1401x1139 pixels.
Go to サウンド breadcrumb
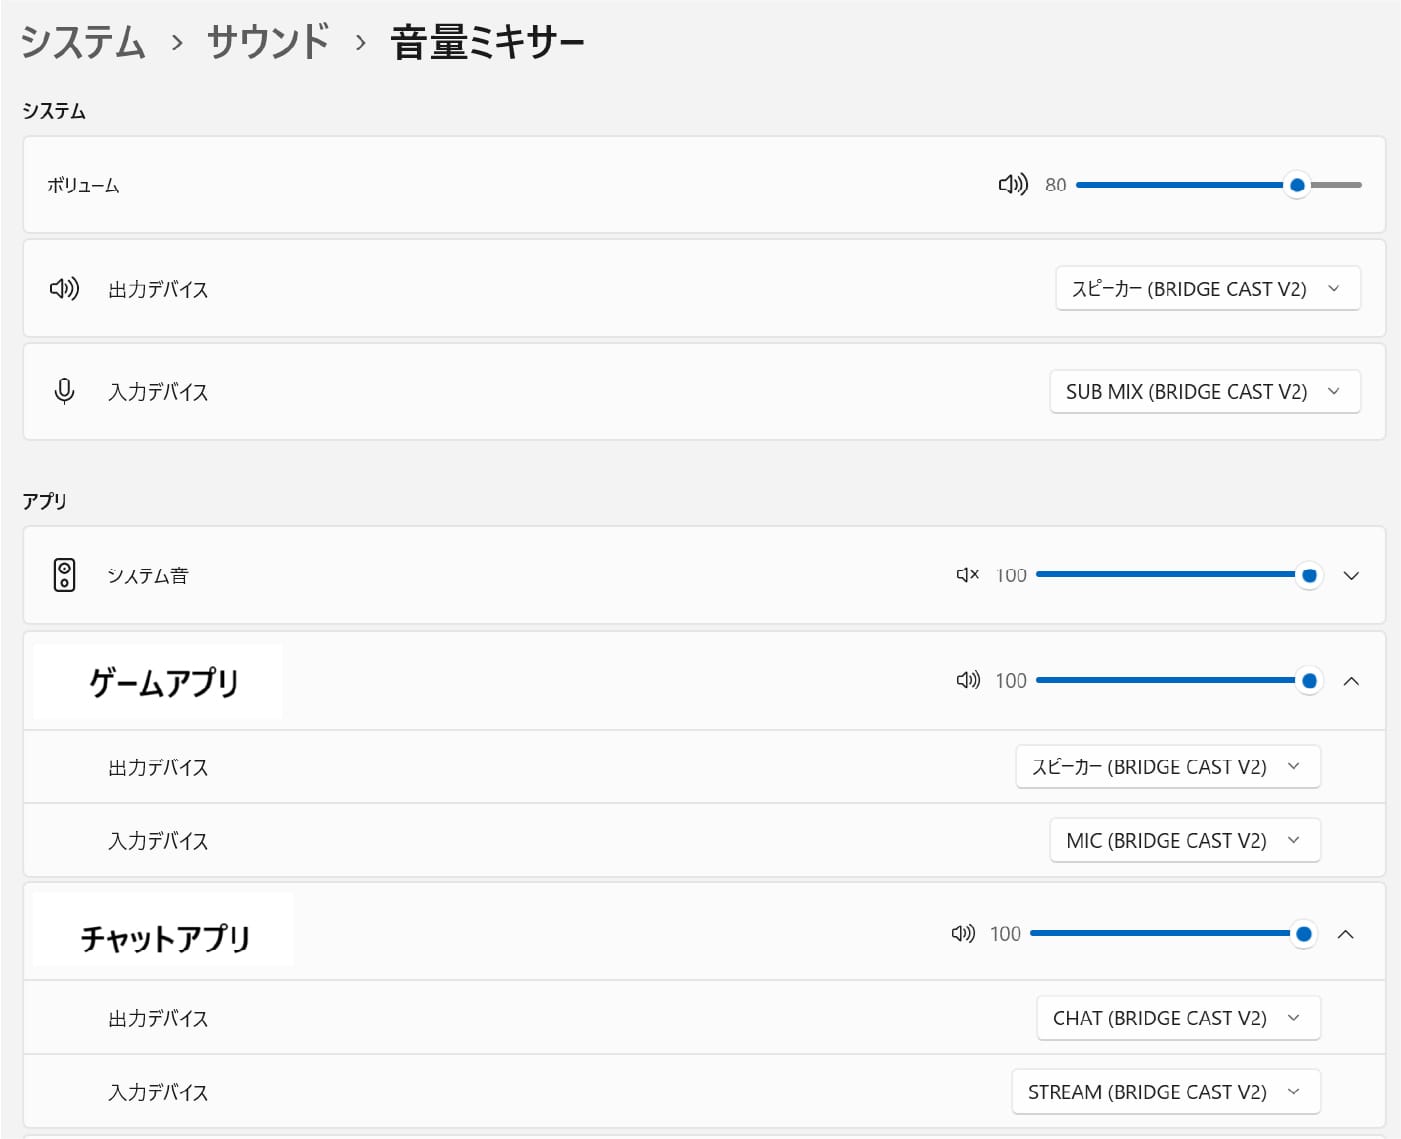click(268, 42)
